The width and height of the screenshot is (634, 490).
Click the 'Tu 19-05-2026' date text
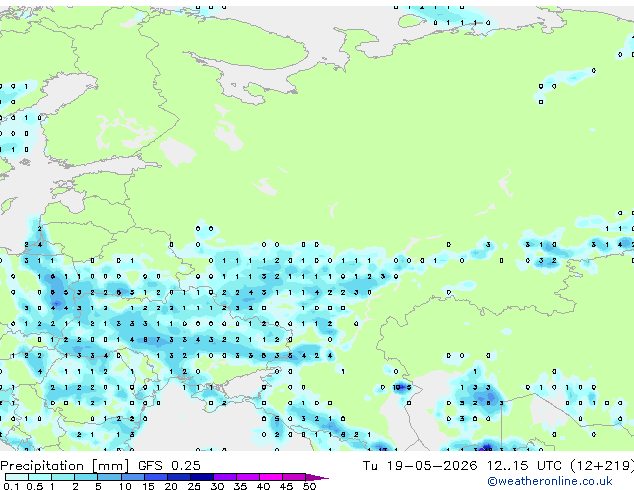[x=420, y=465]
